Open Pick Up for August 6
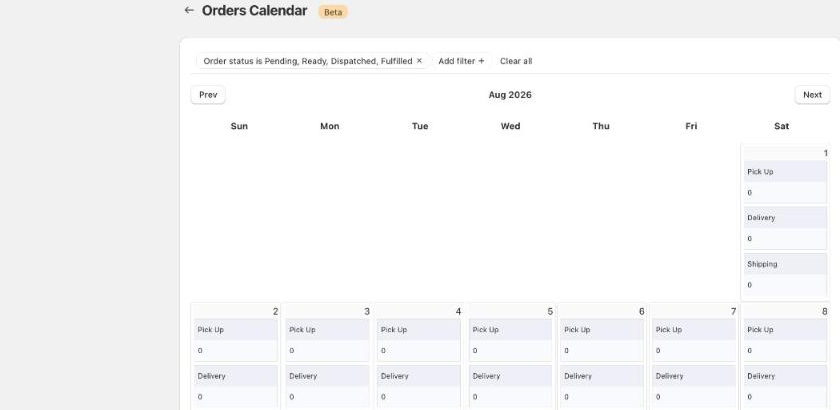Screen dimensions: 840x410 [602, 340]
